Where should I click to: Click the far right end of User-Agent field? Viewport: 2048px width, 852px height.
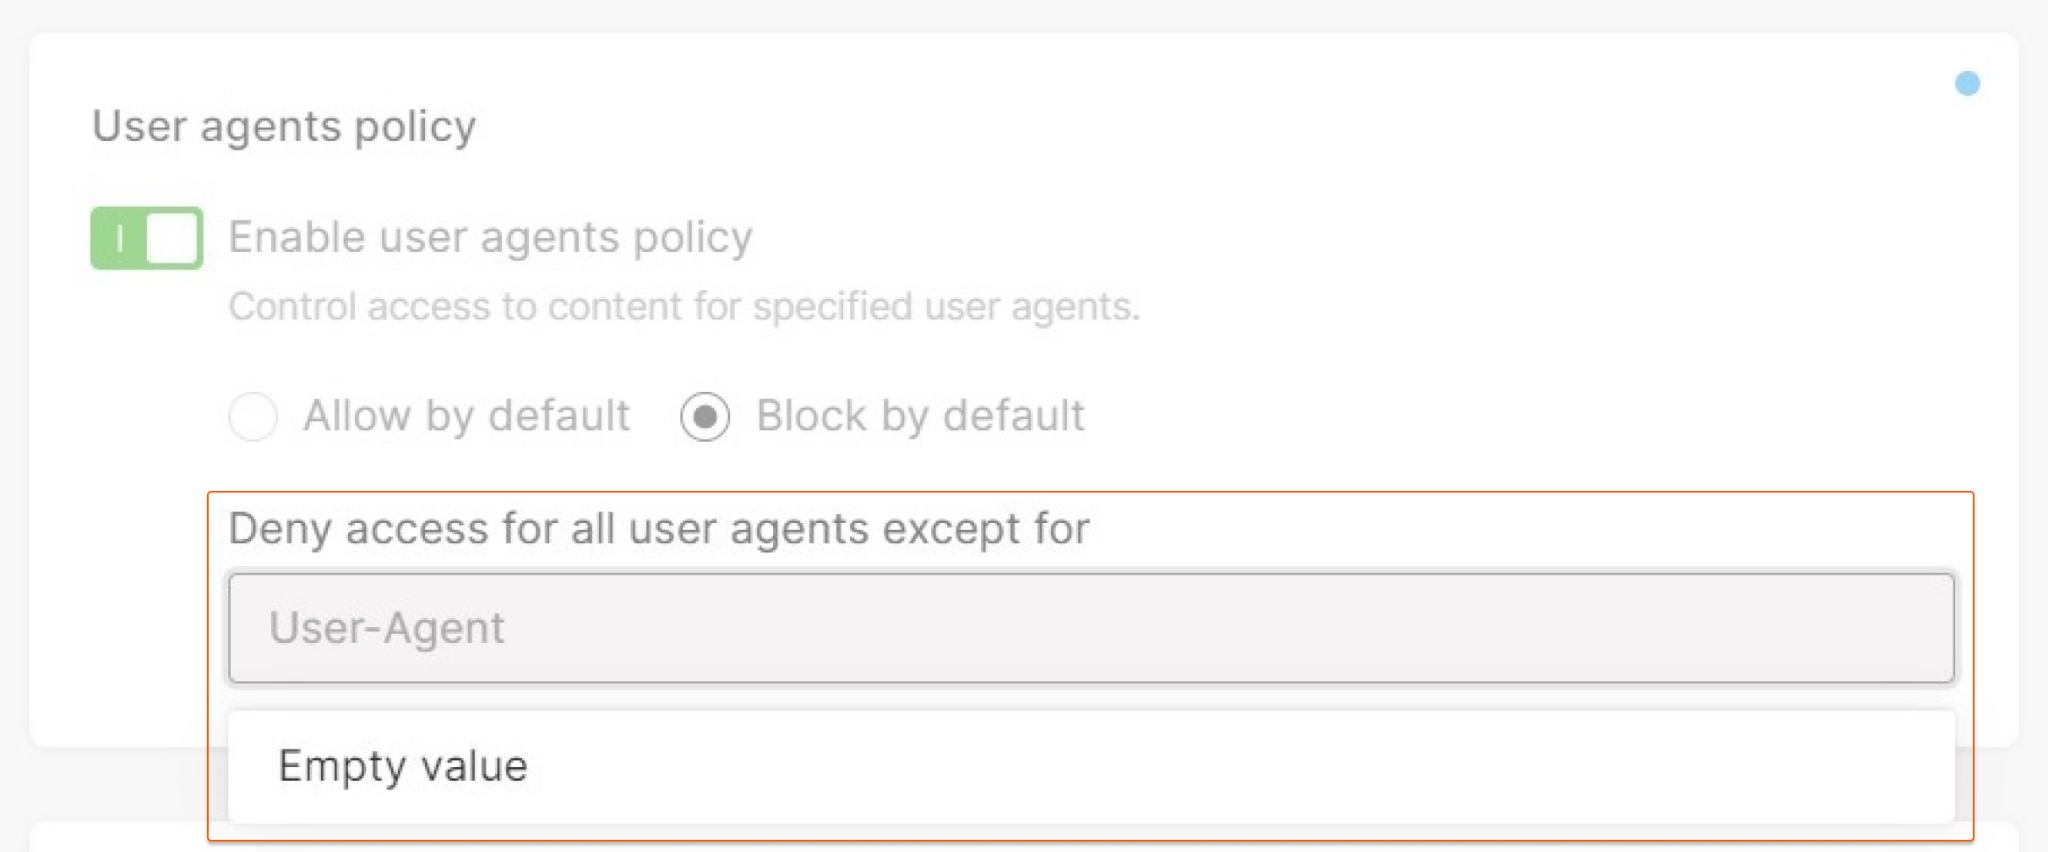(x=1920, y=628)
